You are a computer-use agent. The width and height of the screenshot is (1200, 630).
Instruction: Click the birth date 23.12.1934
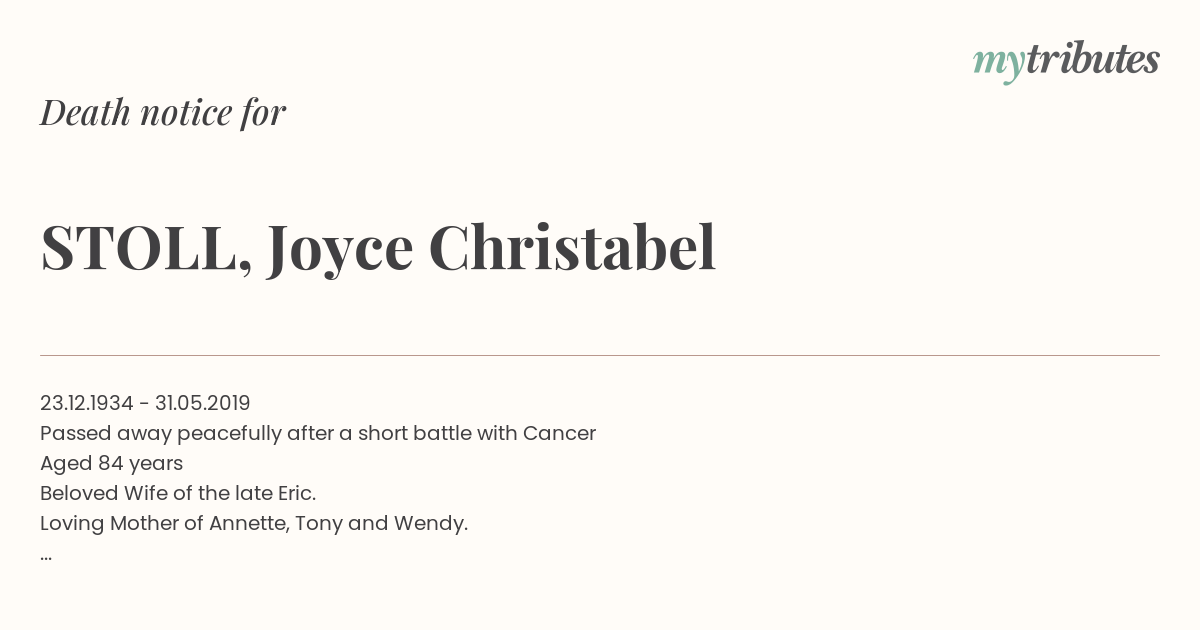point(87,403)
